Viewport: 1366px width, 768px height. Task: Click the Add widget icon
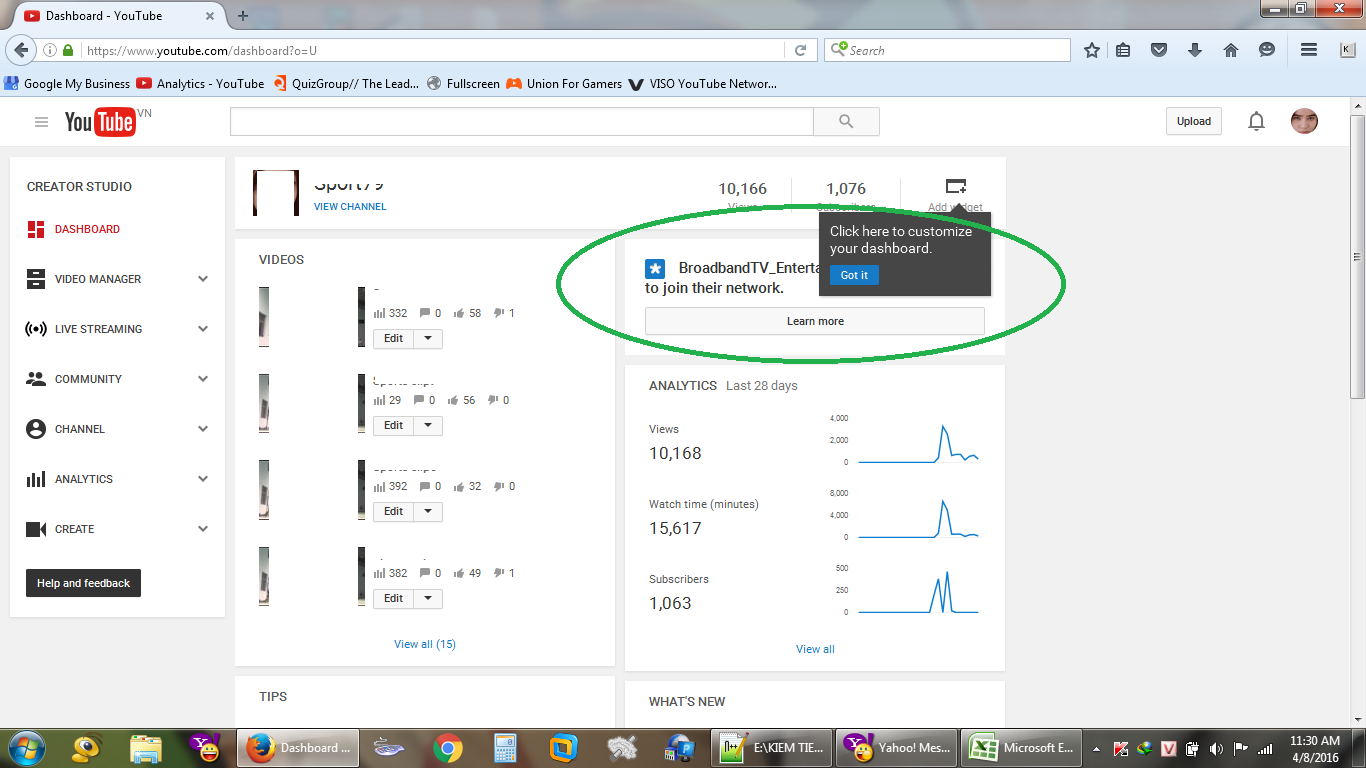point(955,187)
